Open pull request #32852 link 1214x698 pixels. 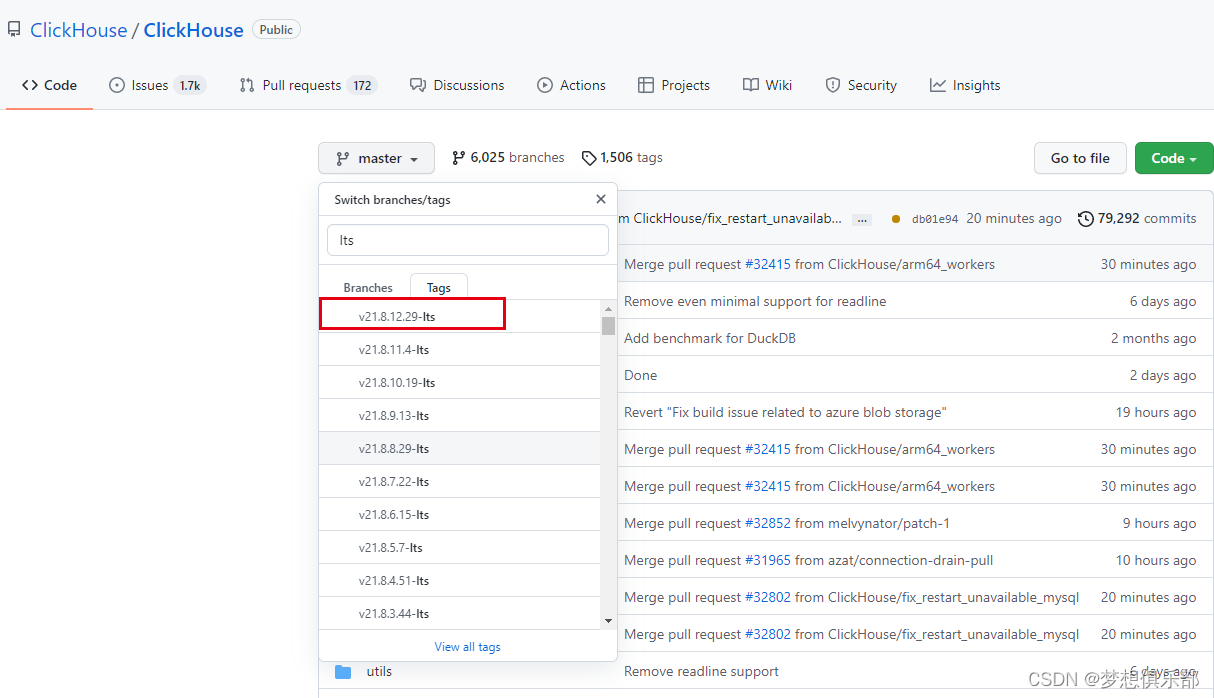[x=768, y=523]
